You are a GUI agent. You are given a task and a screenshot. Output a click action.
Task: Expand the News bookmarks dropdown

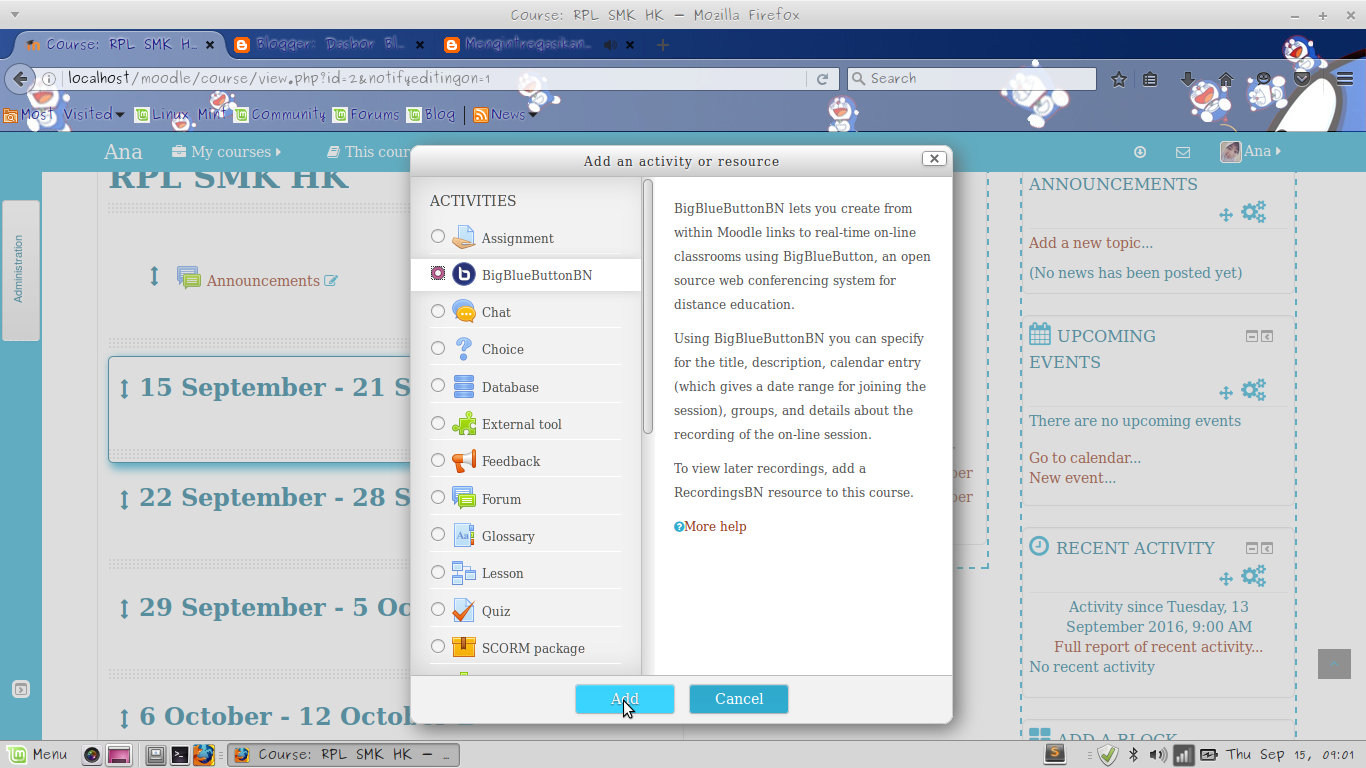tap(506, 114)
